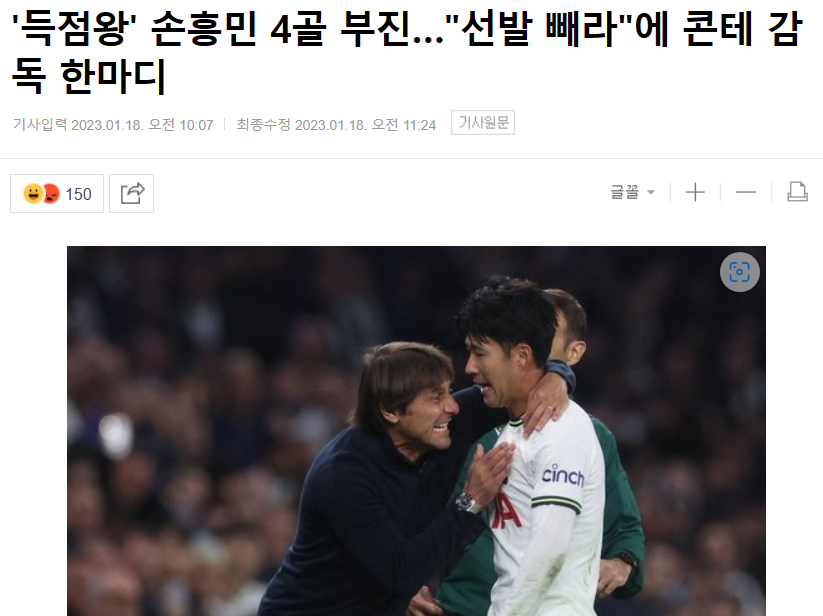Click the 콘테 감독 한마디 headline second line
This screenshot has height=616, width=823.
(x=89, y=76)
